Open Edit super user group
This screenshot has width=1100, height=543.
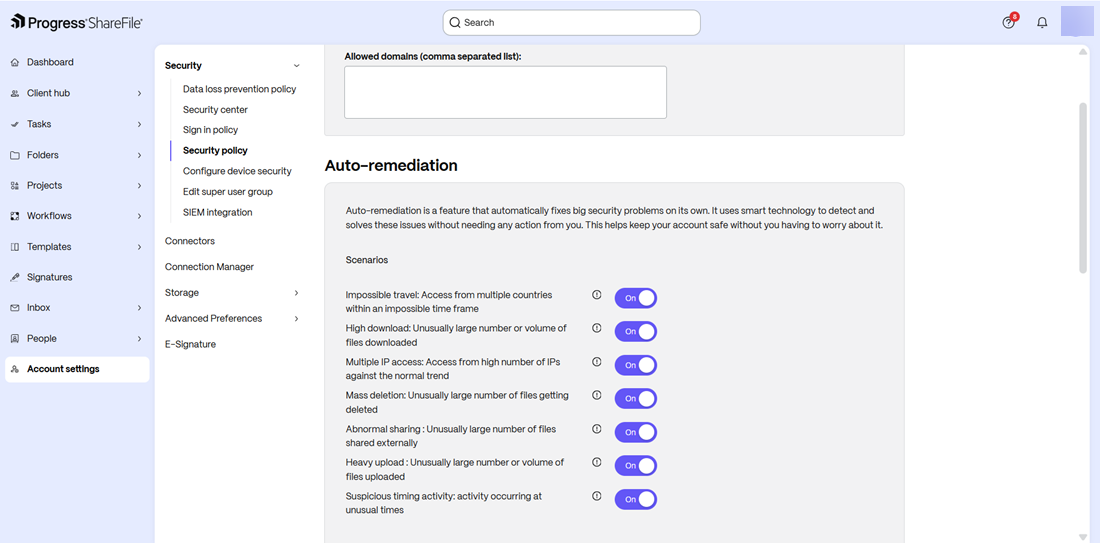(x=228, y=192)
